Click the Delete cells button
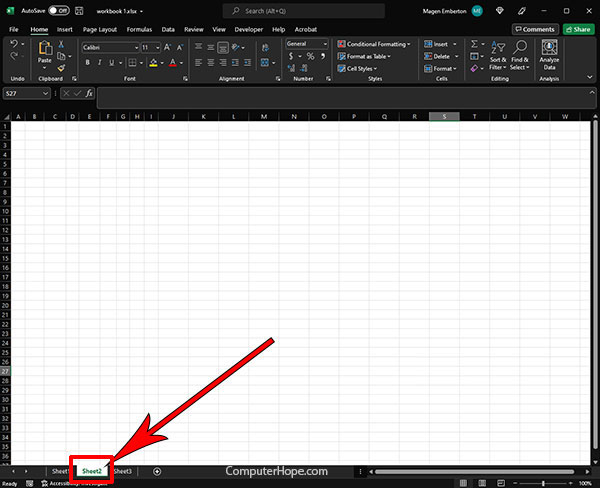This screenshot has width=600, height=488. 441,56
